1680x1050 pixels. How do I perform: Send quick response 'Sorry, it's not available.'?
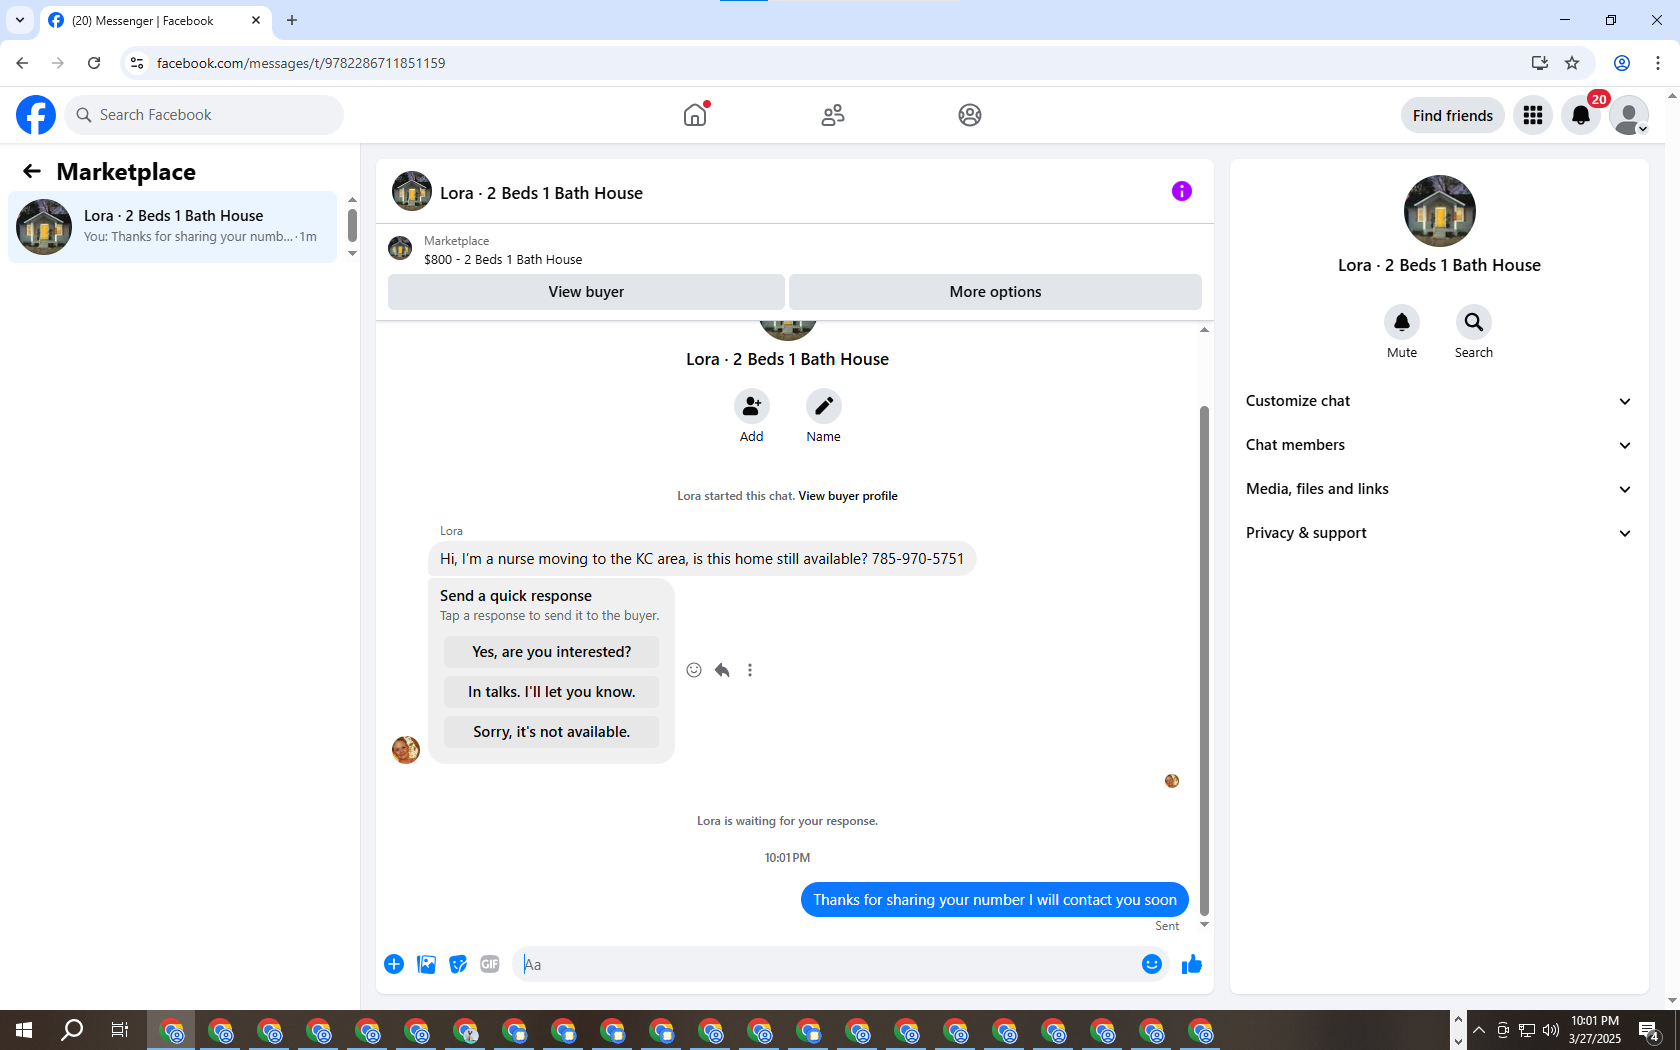pyautogui.click(x=552, y=732)
